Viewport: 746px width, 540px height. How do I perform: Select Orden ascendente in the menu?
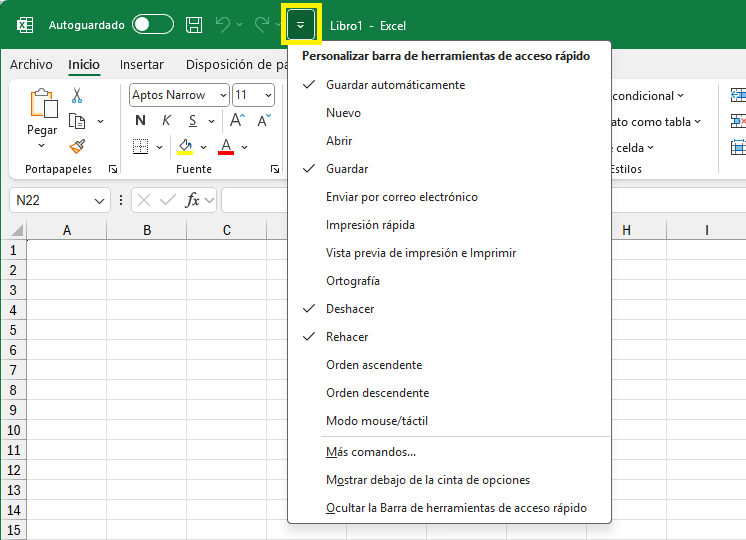pyautogui.click(x=449, y=365)
